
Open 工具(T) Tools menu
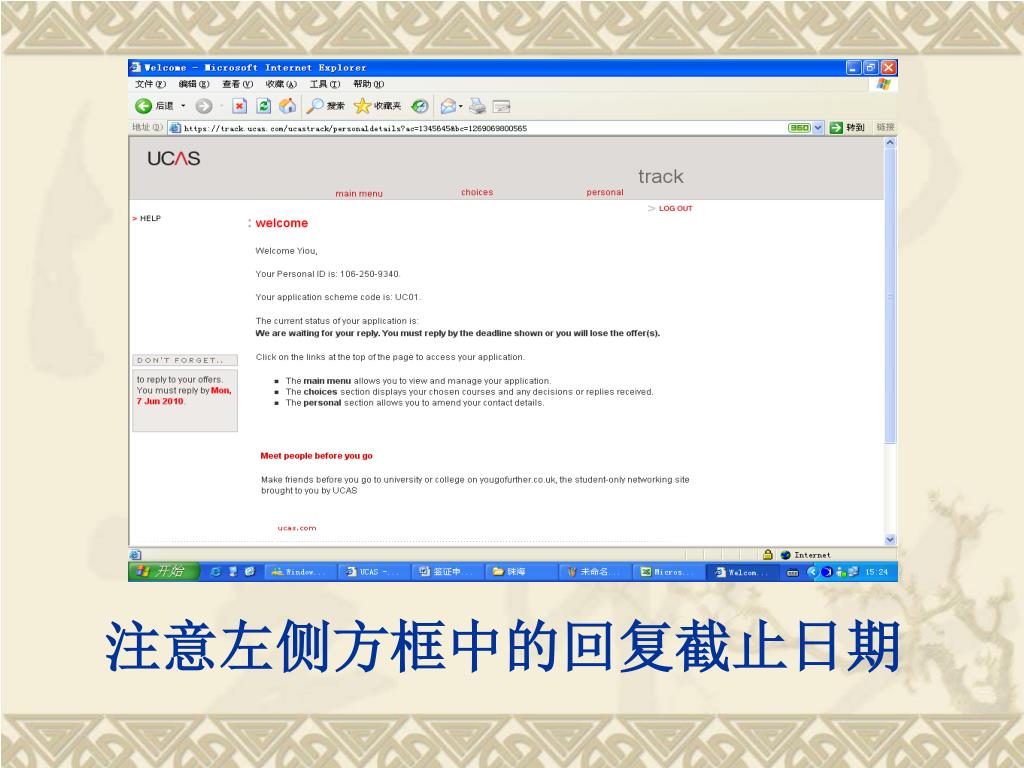pos(325,84)
